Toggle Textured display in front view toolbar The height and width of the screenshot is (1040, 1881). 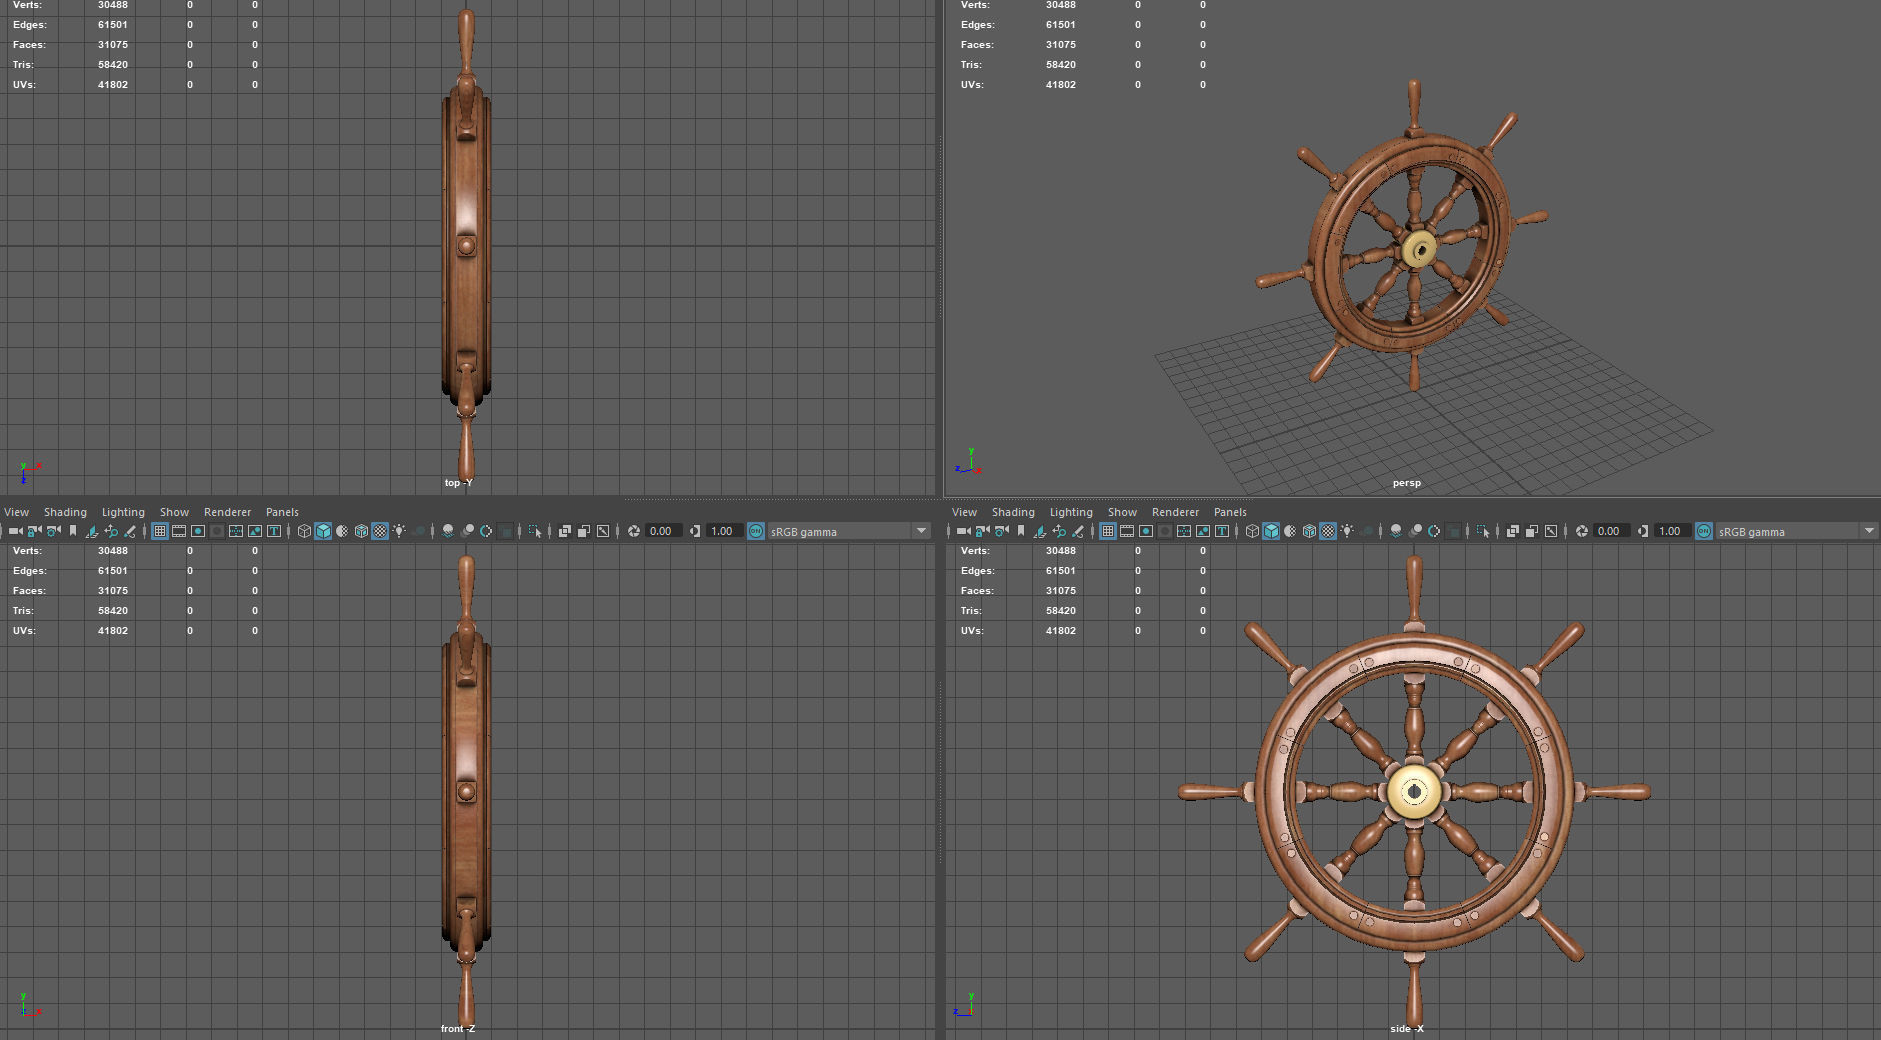pos(380,531)
